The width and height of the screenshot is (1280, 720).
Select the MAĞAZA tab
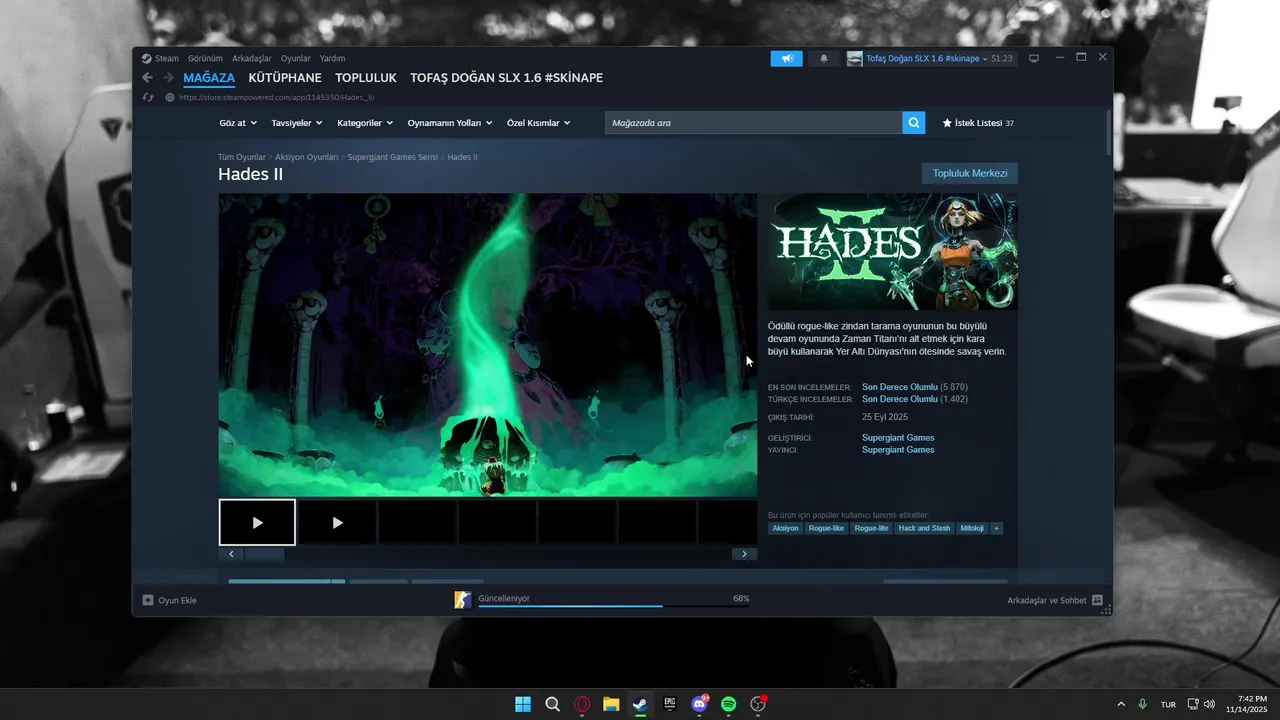click(209, 78)
